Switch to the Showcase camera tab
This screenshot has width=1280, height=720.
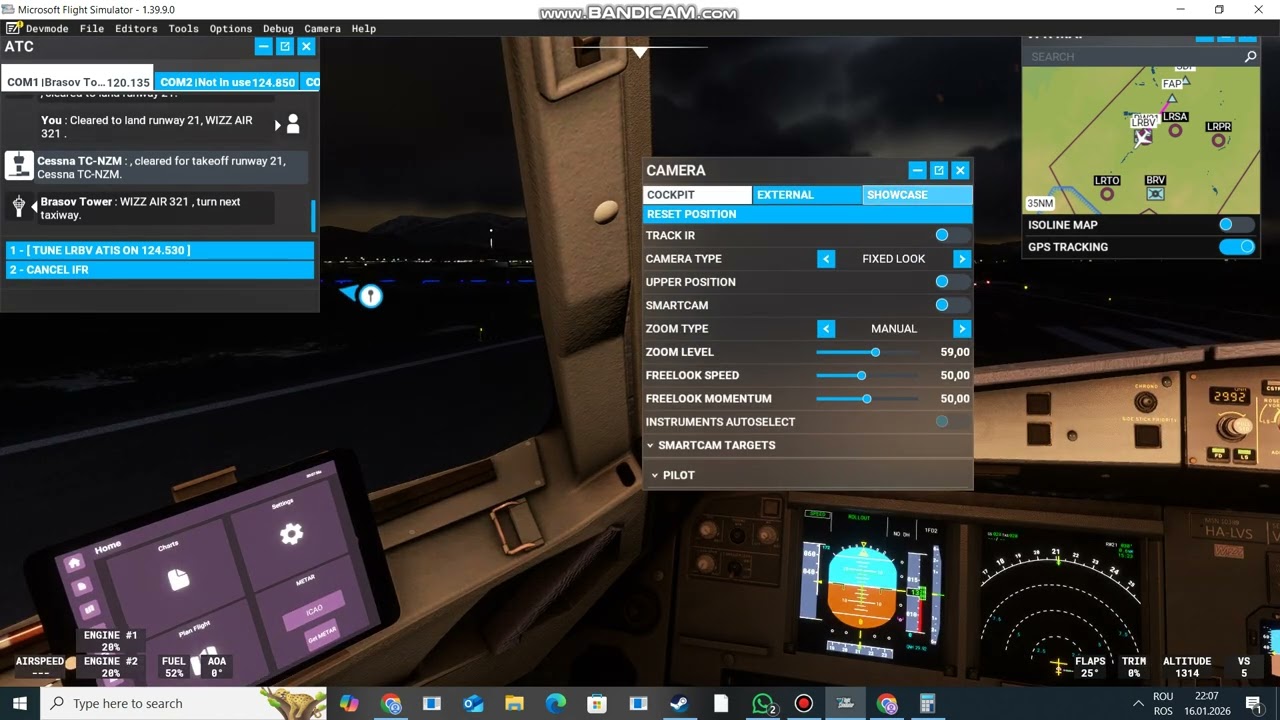point(917,195)
